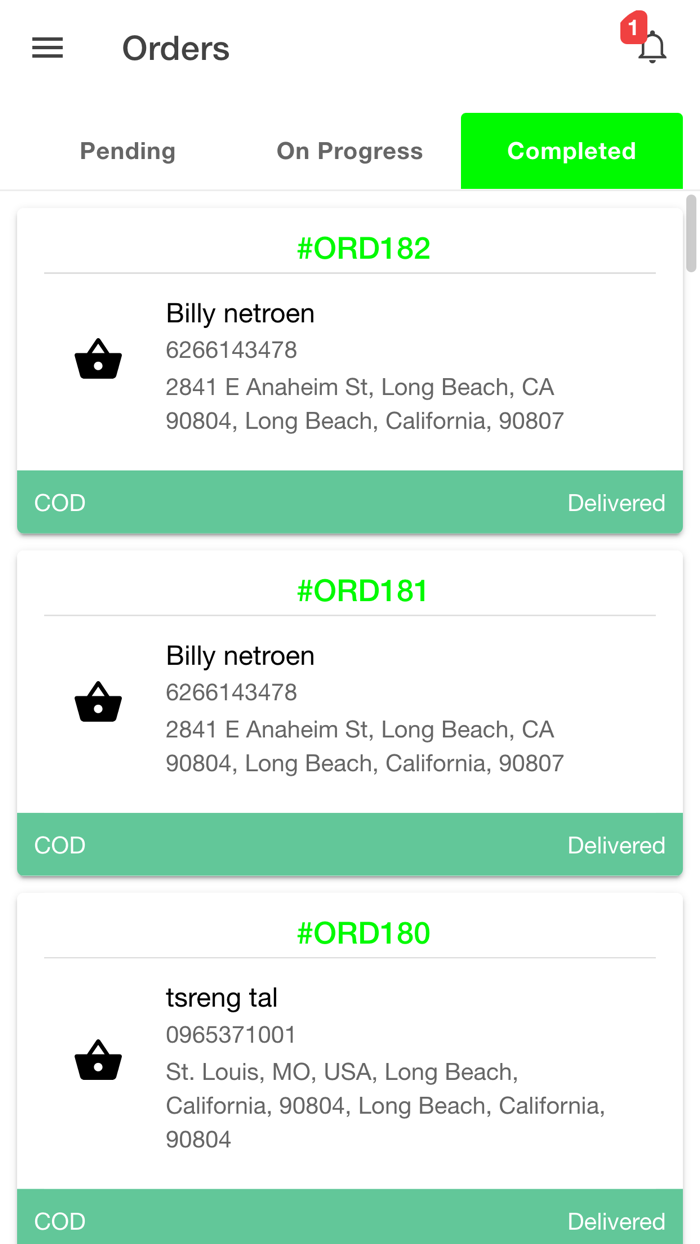Select customer name tsreng tal

coord(222,998)
